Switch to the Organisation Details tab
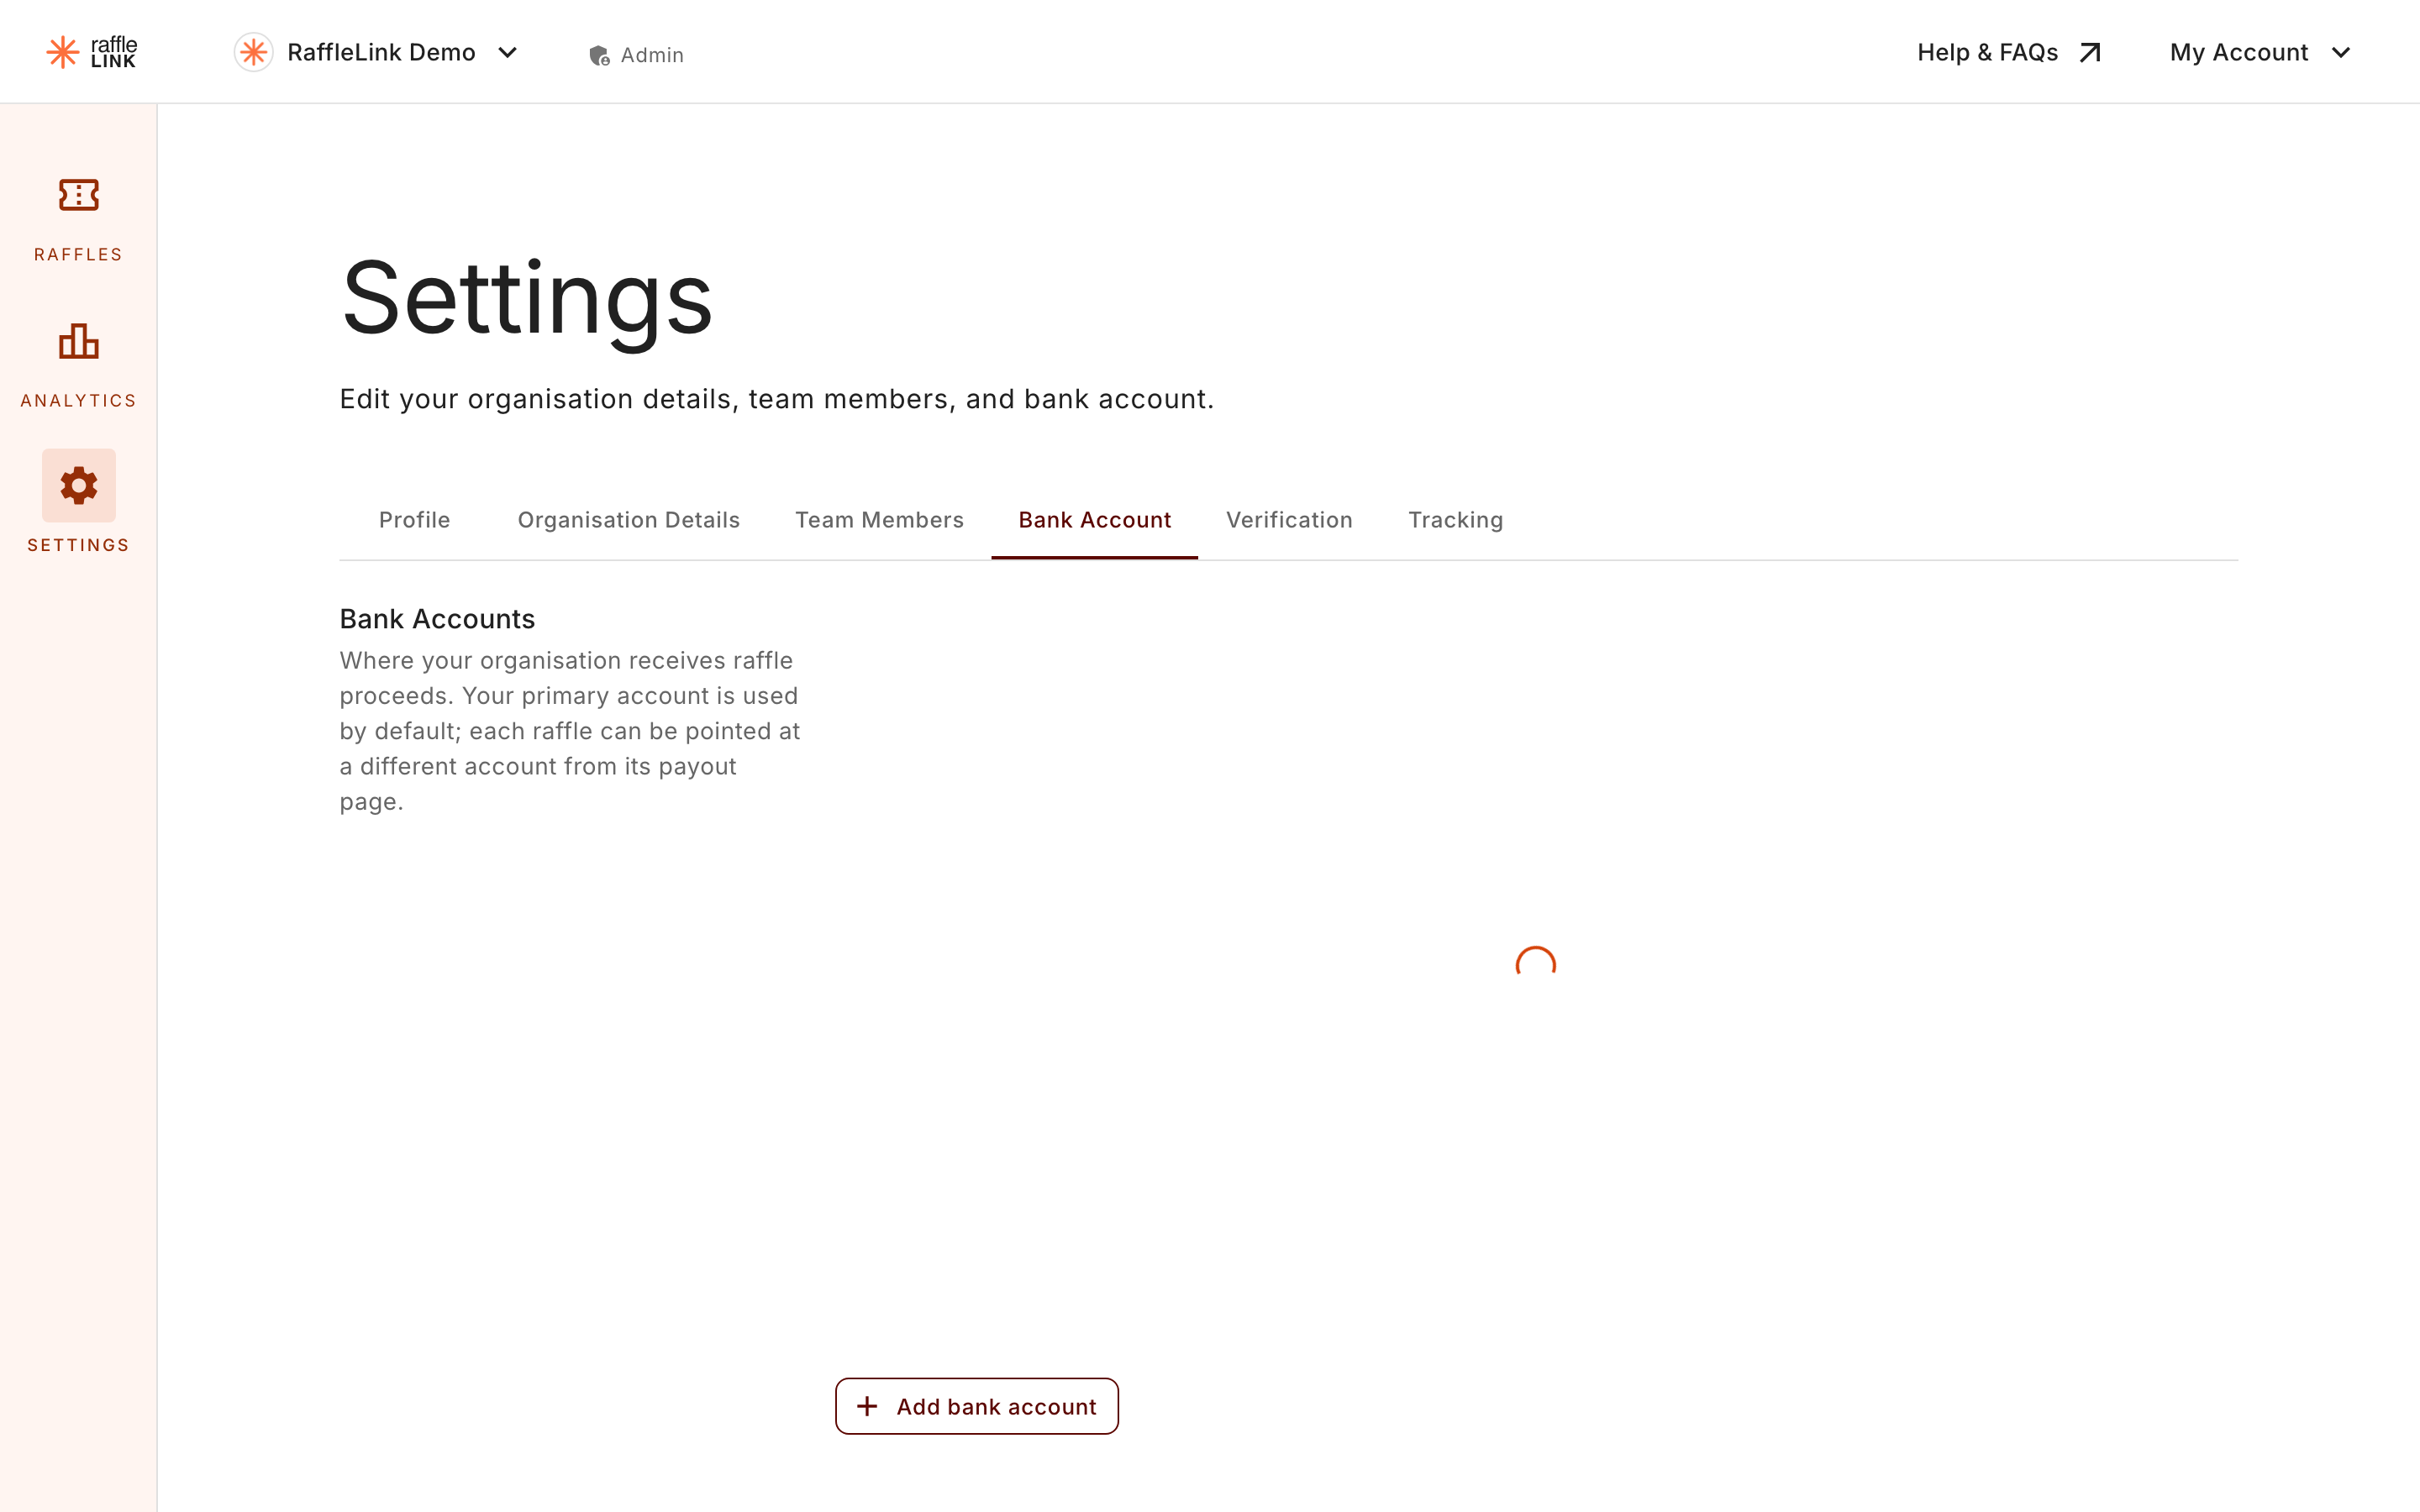 click(628, 520)
